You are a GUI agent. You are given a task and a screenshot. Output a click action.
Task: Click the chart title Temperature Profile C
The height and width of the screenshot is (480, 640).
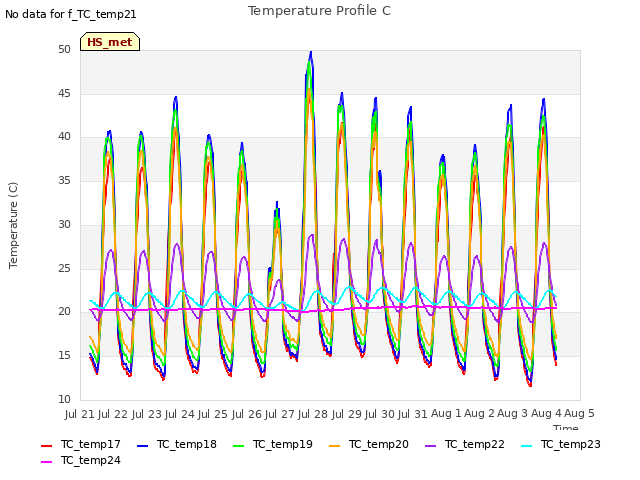point(320,11)
